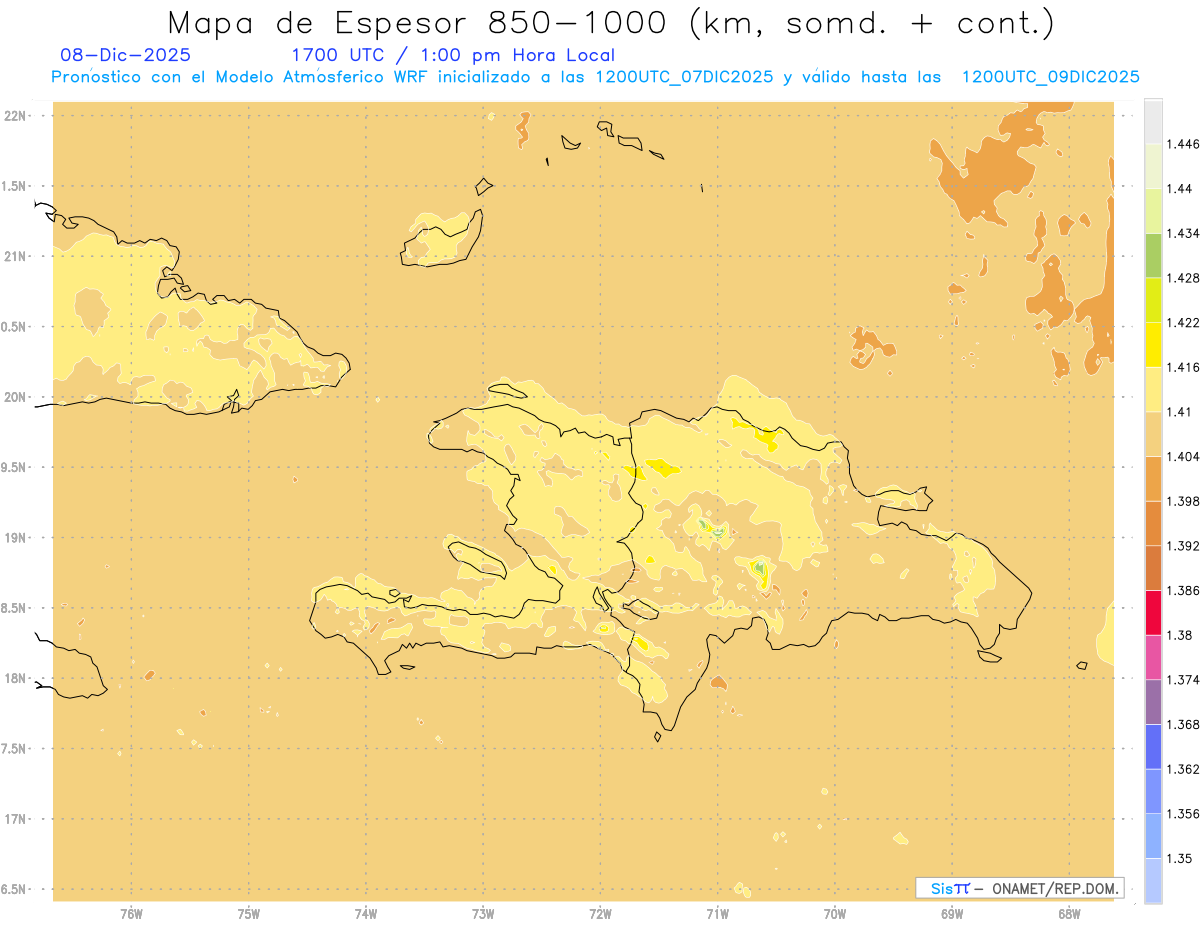
Task: Click the '1700 UTC / 1:00 pm Hora Local' text
Action: 453,55
